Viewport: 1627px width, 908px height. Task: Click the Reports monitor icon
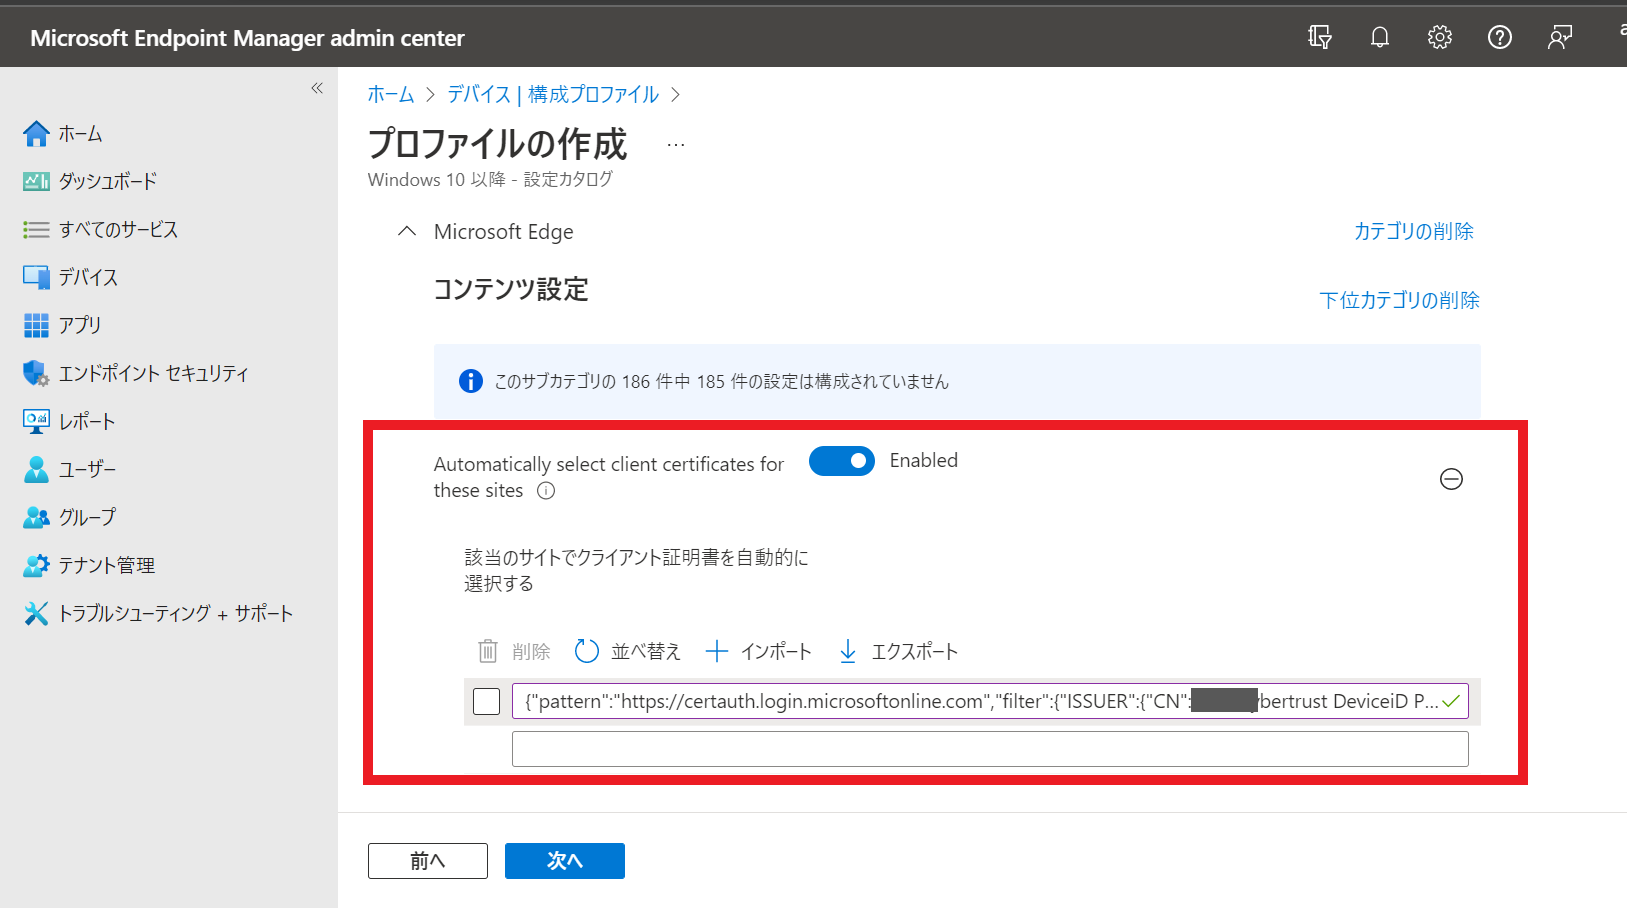[x=36, y=421]
